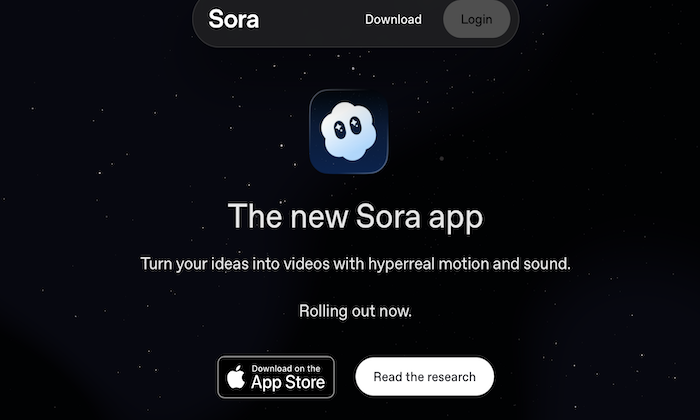Click the "Download on the" caption in the badge

click(286, 368)
